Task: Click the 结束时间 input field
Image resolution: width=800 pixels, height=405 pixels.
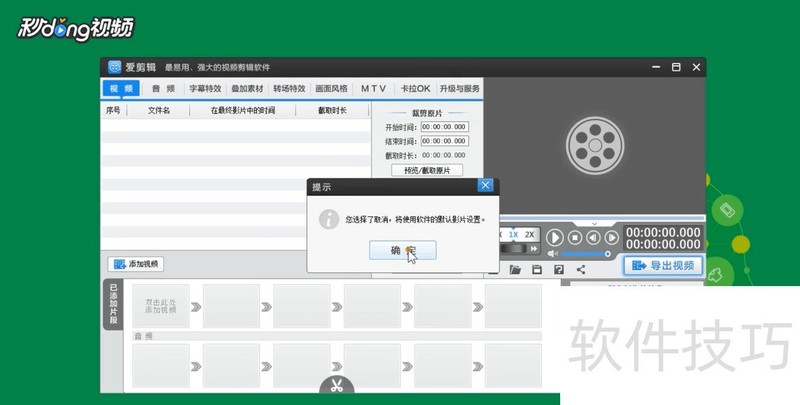Action: click(444, 141)
